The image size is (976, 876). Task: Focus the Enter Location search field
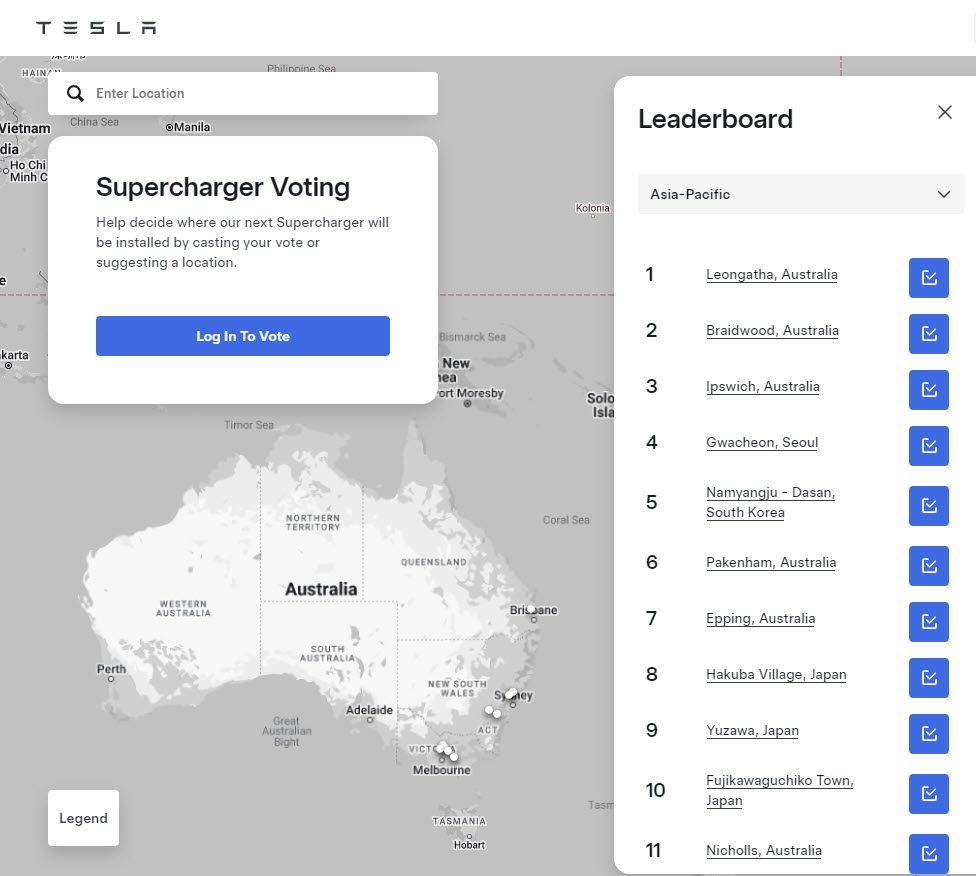[243, 93]
